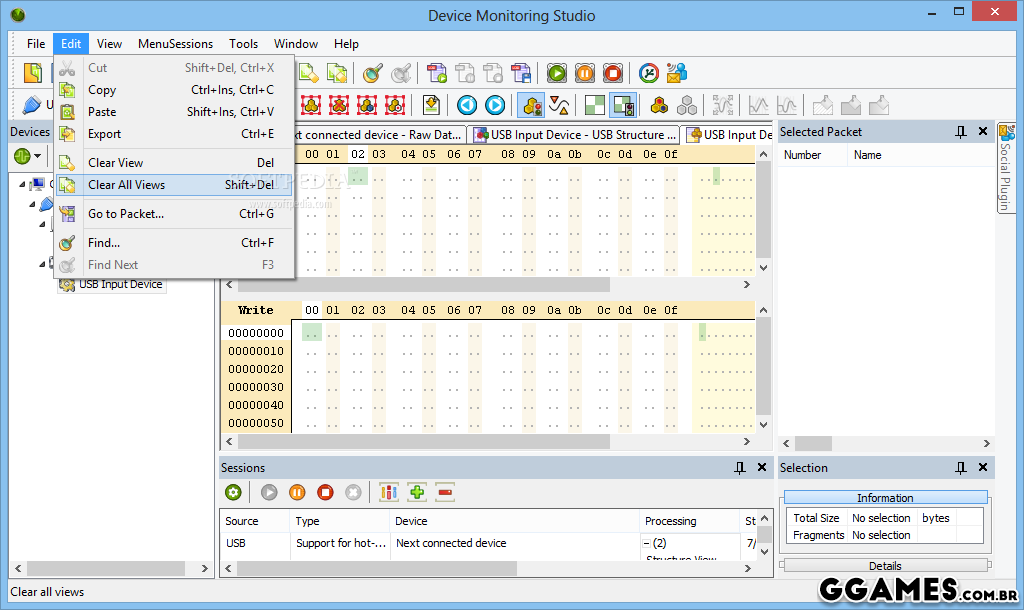
Task: Click the red Stop icon in main toolbar
Action: point(613,73)
